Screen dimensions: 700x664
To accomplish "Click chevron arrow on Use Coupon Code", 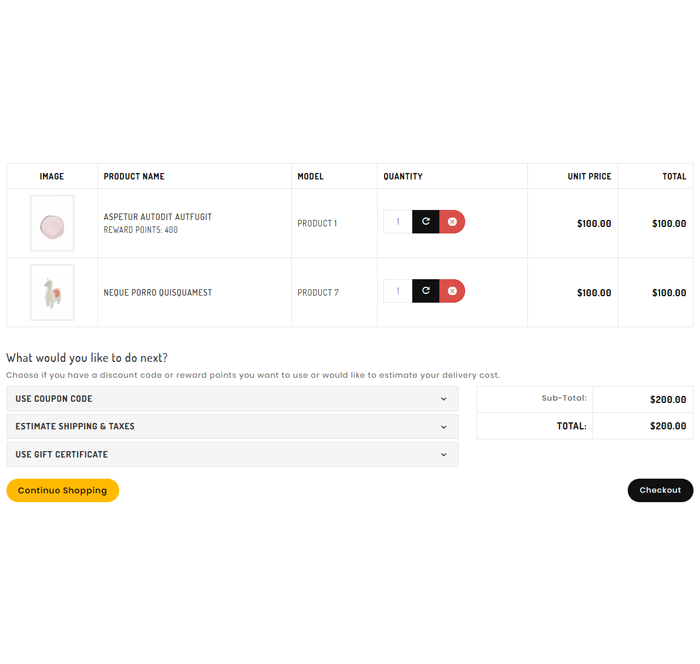I will click(444, 399).
